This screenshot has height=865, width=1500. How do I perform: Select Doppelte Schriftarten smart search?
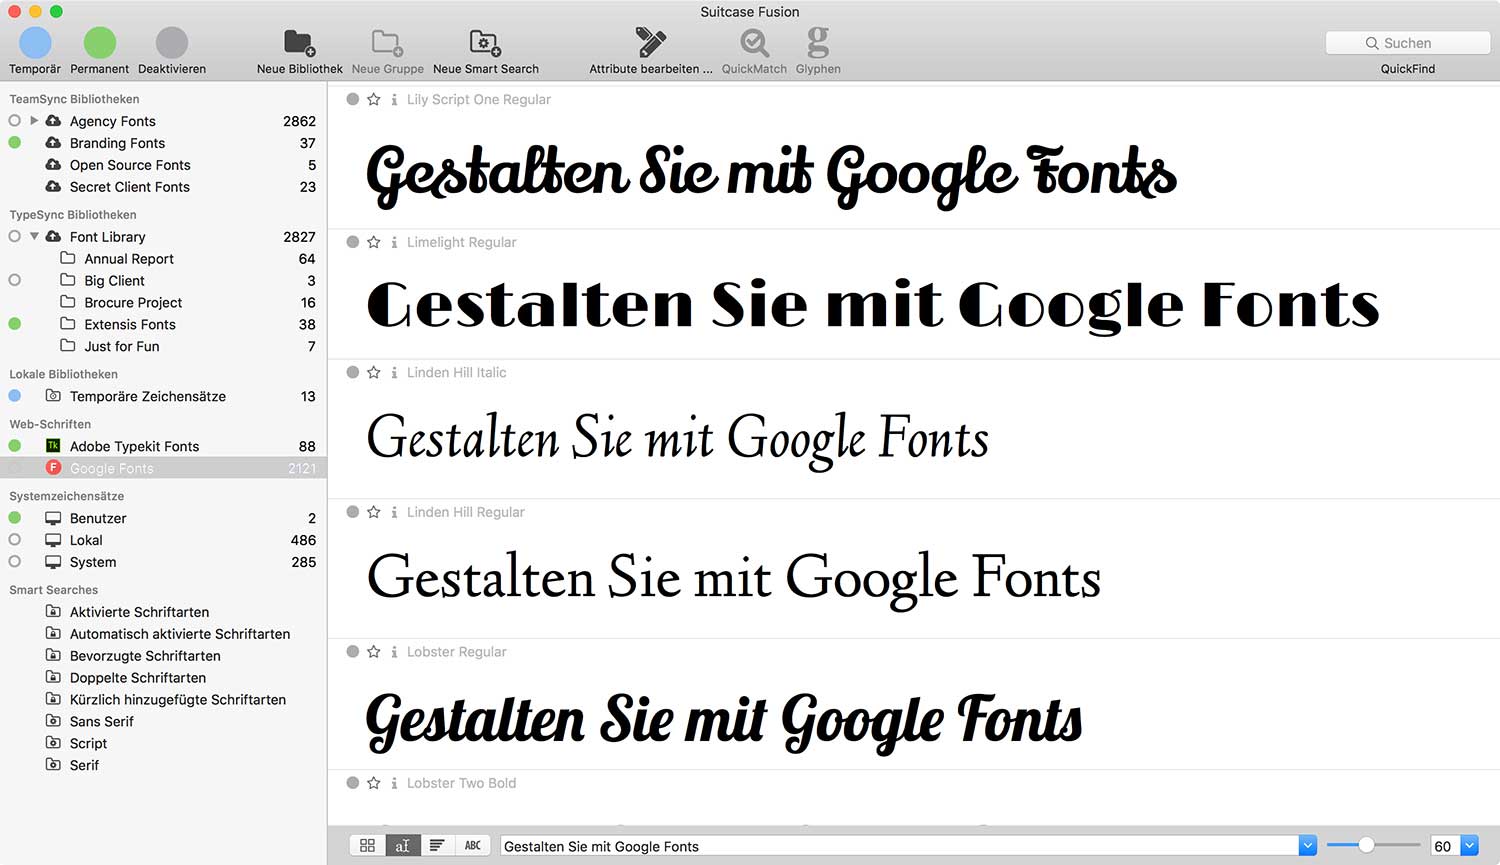click(x=138, y=678)
